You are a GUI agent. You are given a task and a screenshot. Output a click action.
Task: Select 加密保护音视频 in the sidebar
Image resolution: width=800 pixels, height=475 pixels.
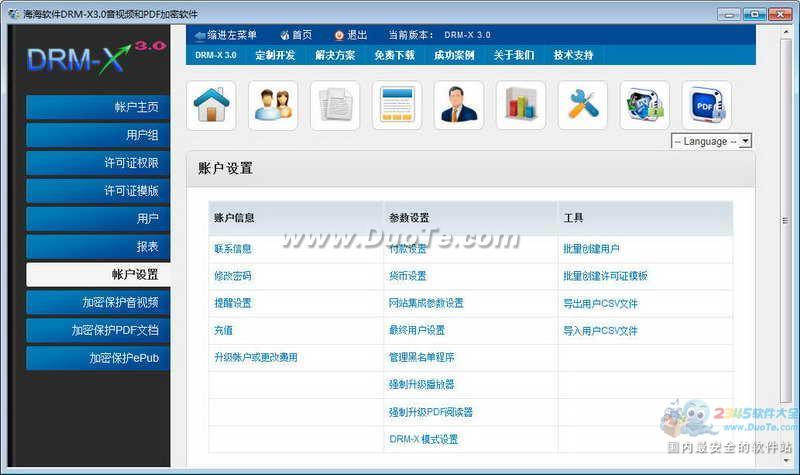[x=98, y=303]
